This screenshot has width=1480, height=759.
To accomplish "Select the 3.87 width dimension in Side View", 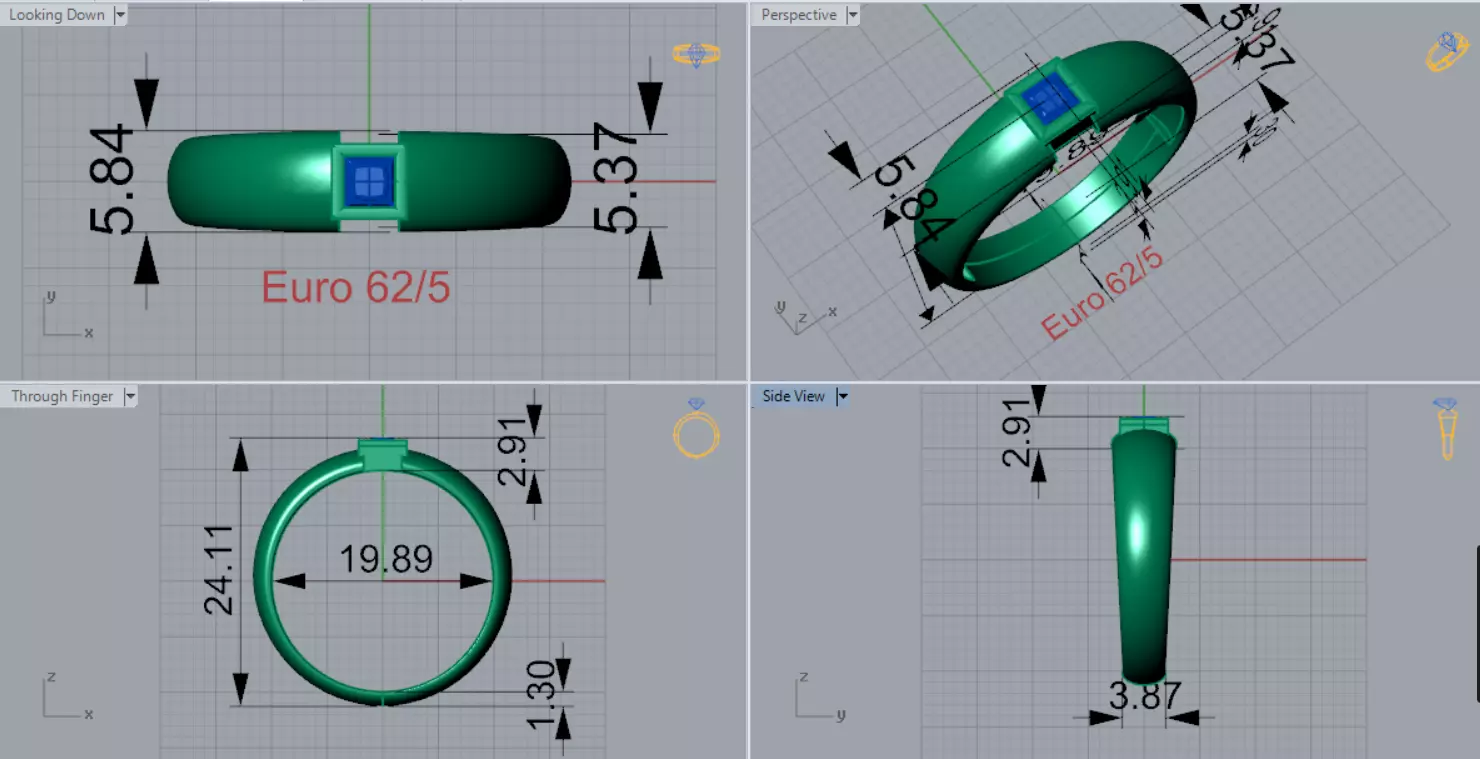I will [x=1145, y=696].
